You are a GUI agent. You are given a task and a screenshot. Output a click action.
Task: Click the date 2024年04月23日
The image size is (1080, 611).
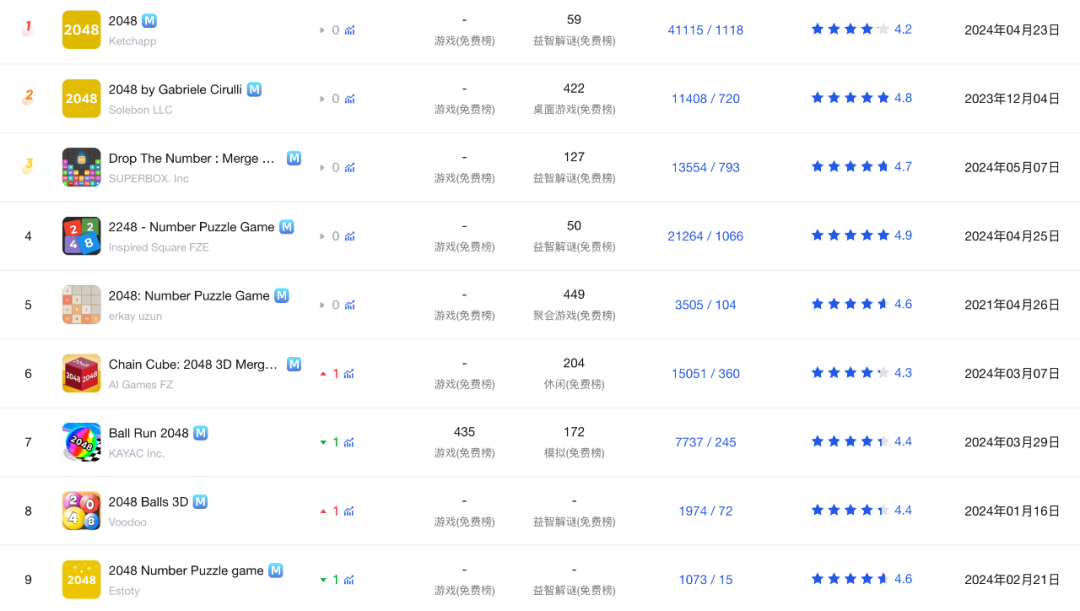pos(1011,30)
